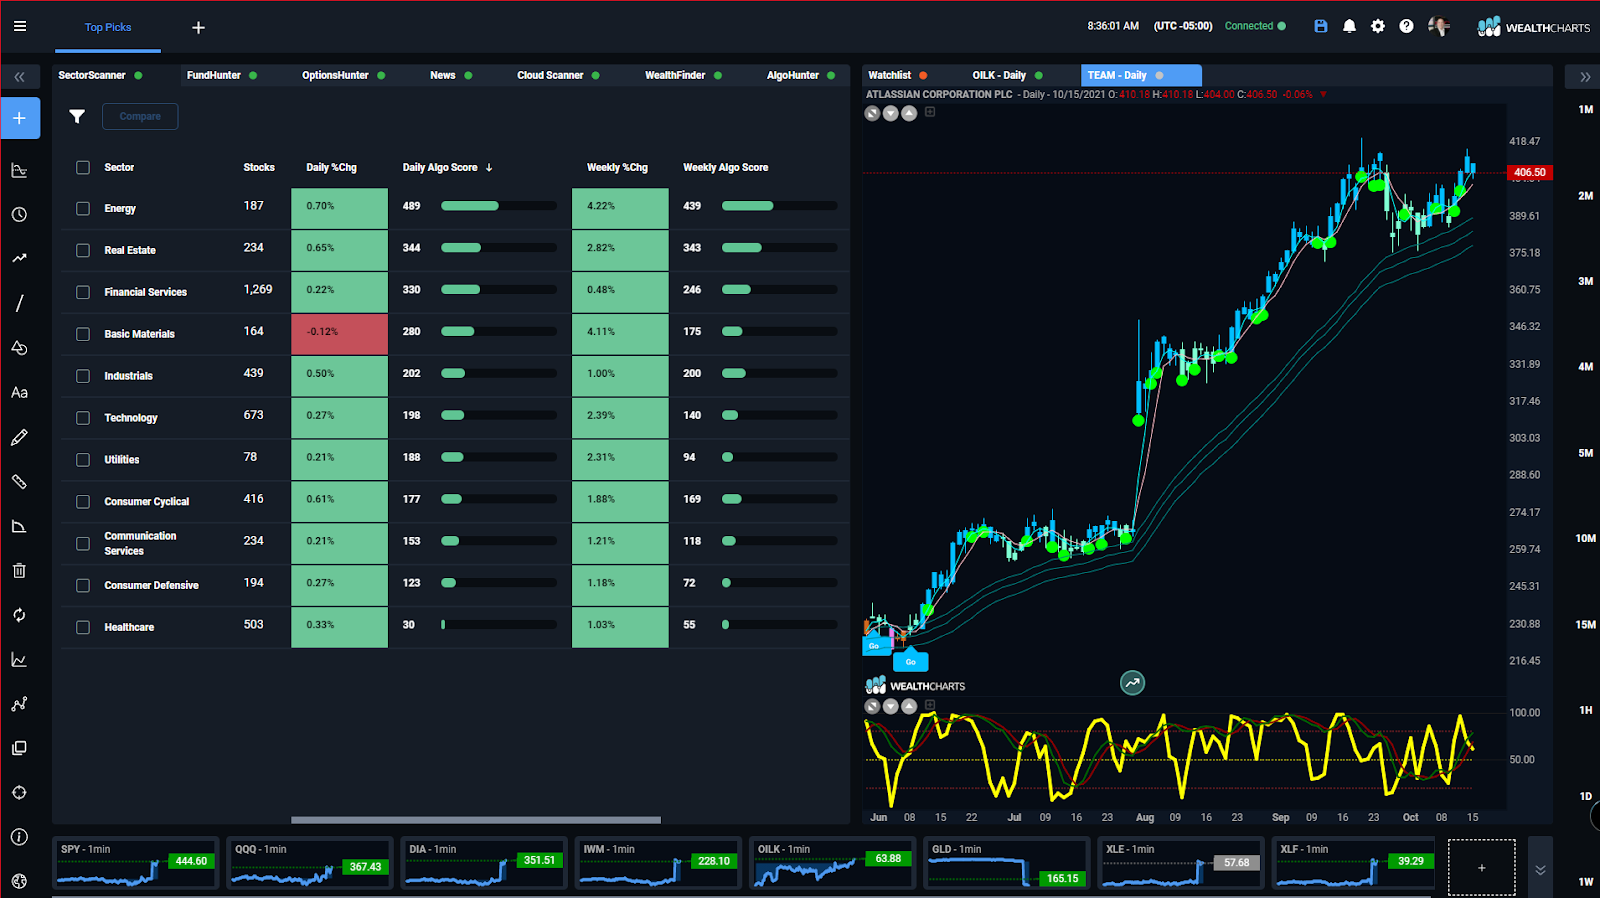Click the blue plus button in left sidebar
The width and height of the screenshot is (1600, 898).
[20, 118]
